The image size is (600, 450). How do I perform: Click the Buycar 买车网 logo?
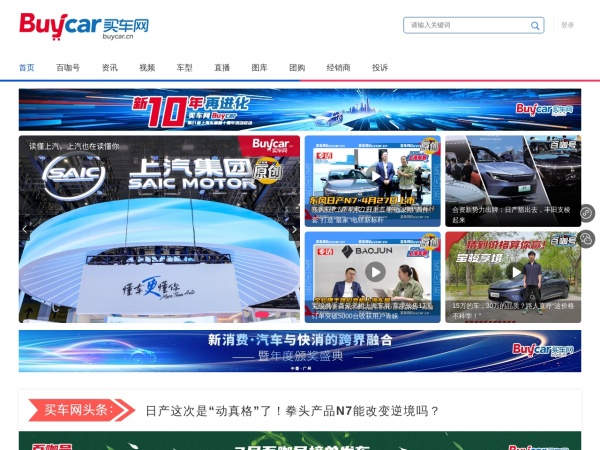click(84, 26)
